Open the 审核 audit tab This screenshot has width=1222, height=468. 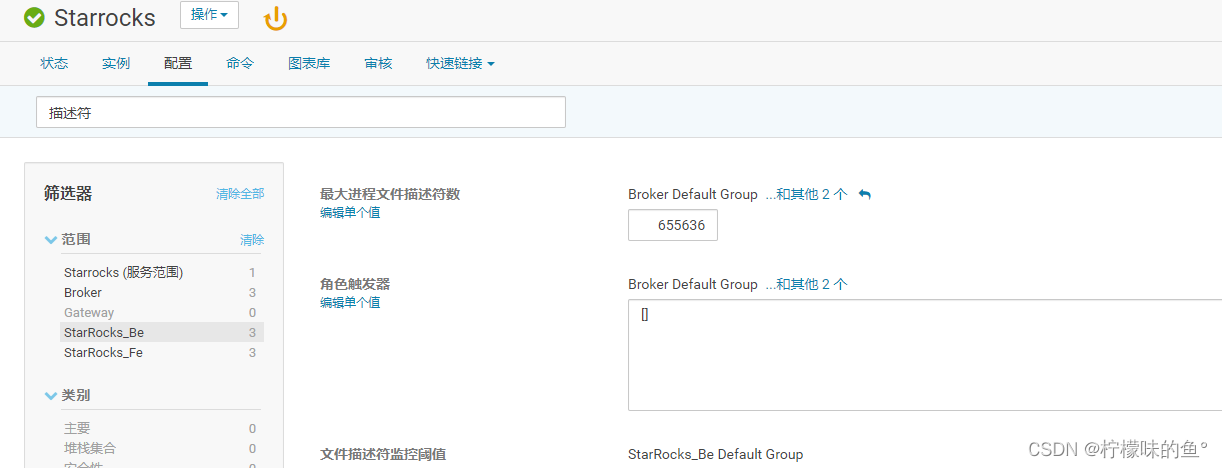(x=378, y=63)
